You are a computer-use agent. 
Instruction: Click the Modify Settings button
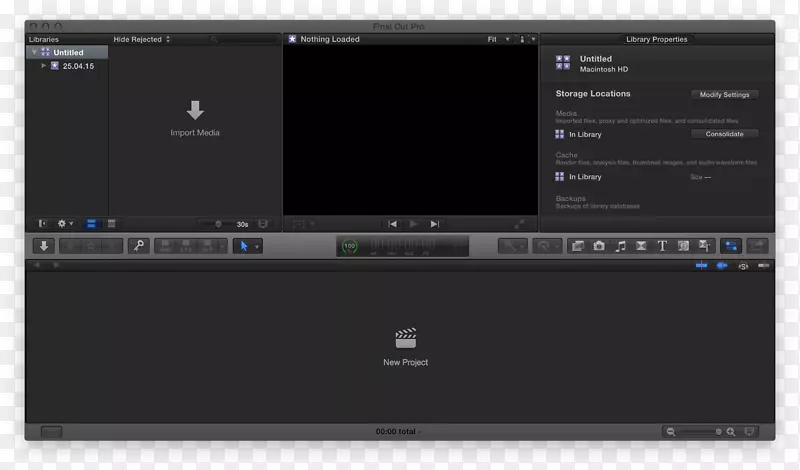724,94
